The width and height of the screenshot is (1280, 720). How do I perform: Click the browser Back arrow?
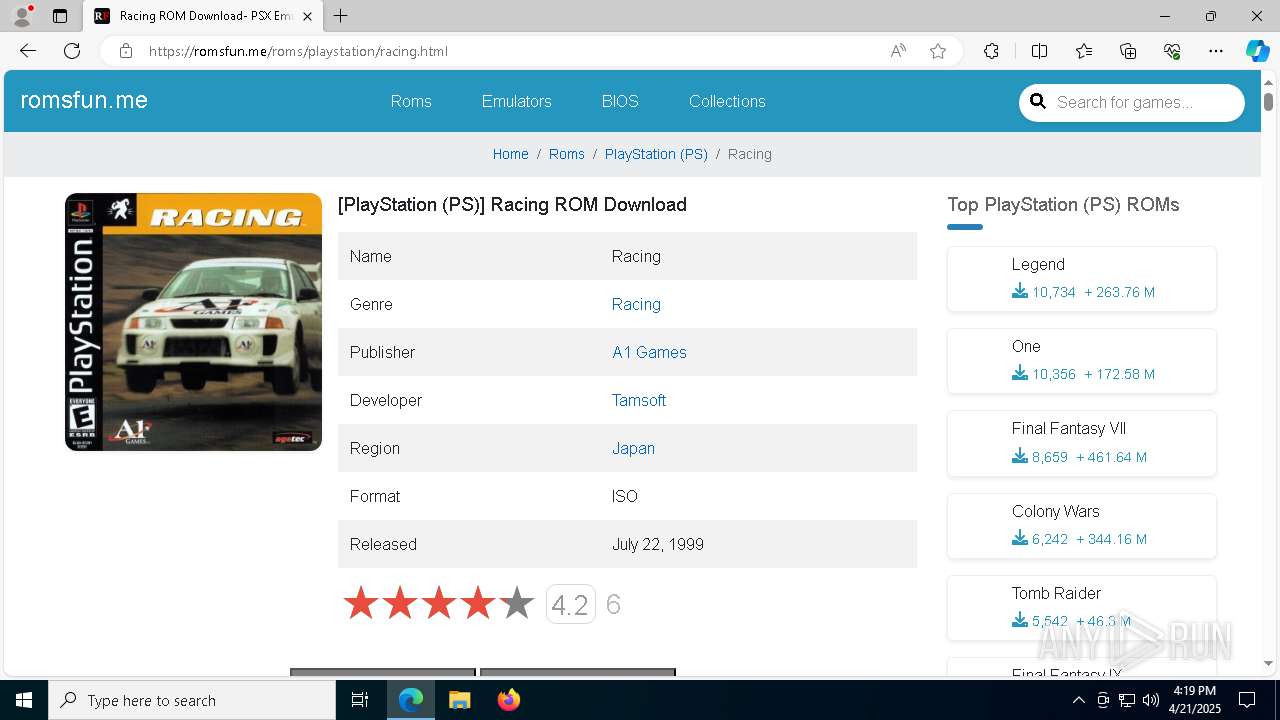click(28, 51)
